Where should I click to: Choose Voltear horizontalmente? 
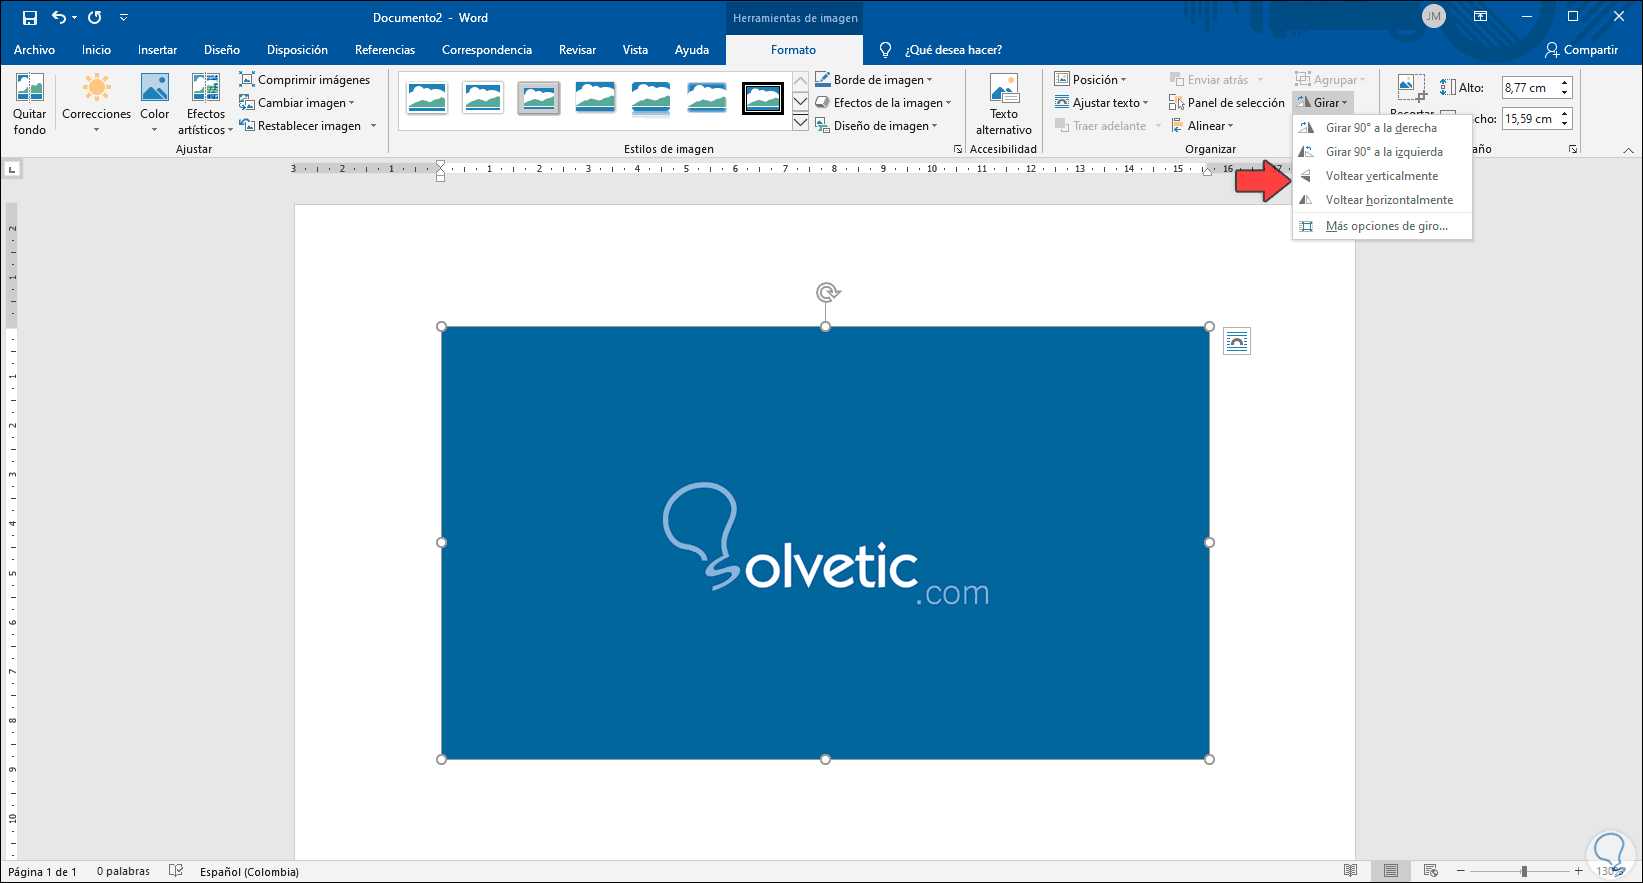pos(1382,200)
